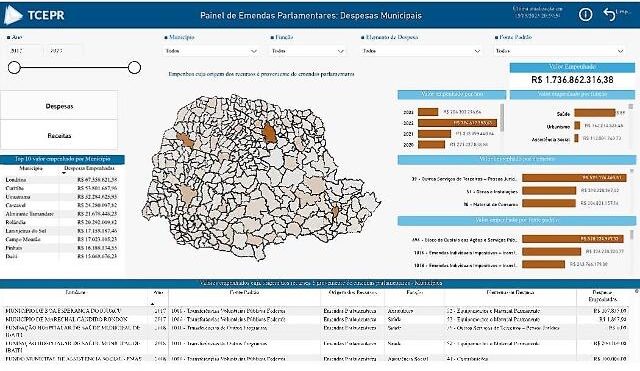Click the year chart vertical scrollbar

[x=502, y=118]
